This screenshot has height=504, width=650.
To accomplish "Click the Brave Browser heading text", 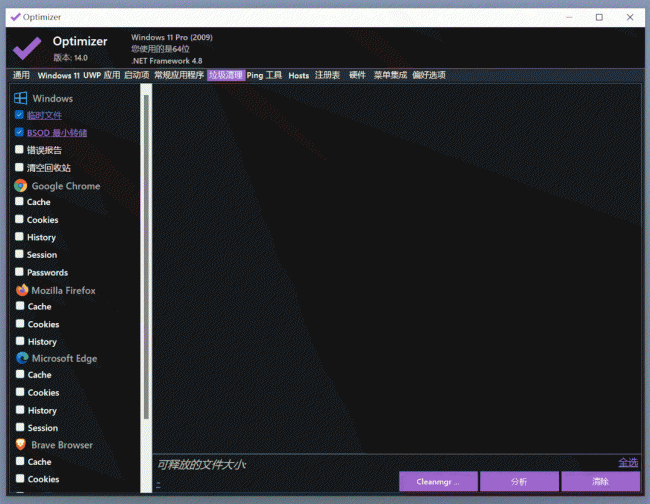I will (x=62, y=445).
